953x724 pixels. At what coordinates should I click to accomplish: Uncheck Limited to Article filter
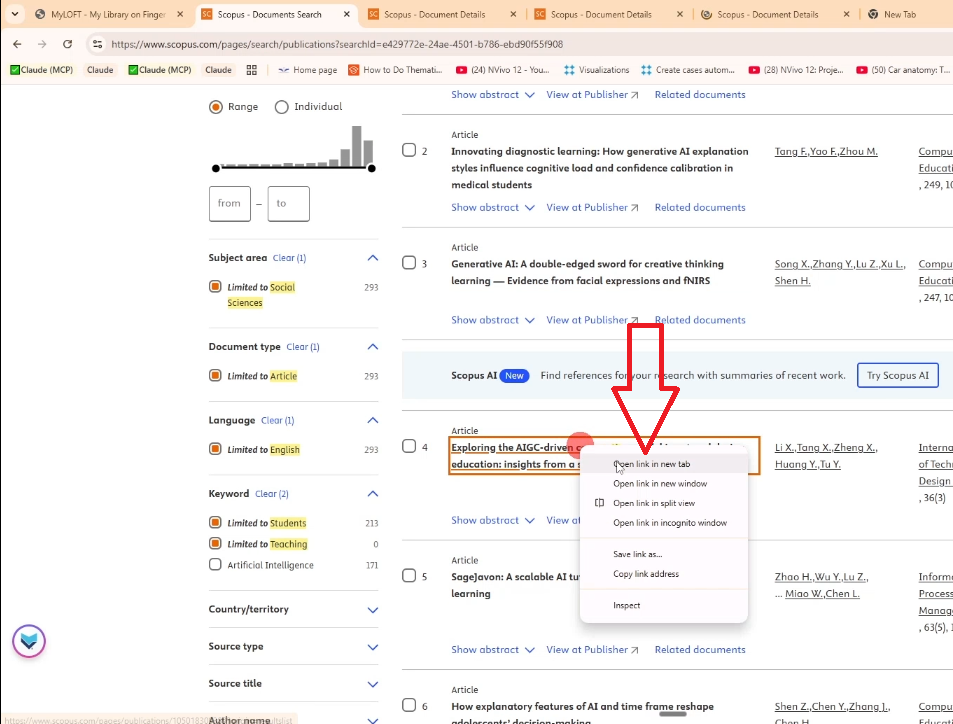[x=215, y=375]
